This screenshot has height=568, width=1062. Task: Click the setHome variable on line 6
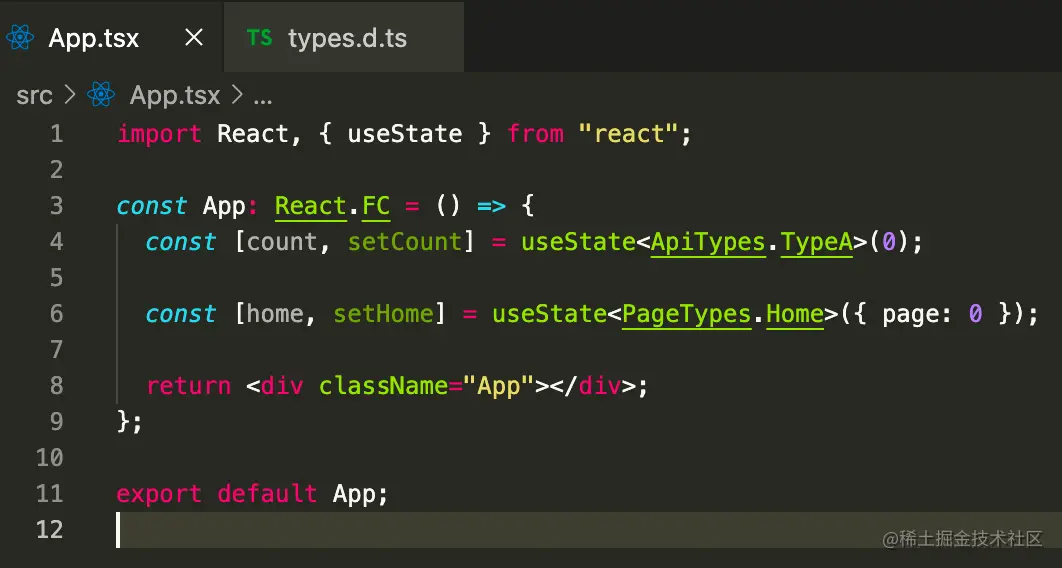pos(383,314)
